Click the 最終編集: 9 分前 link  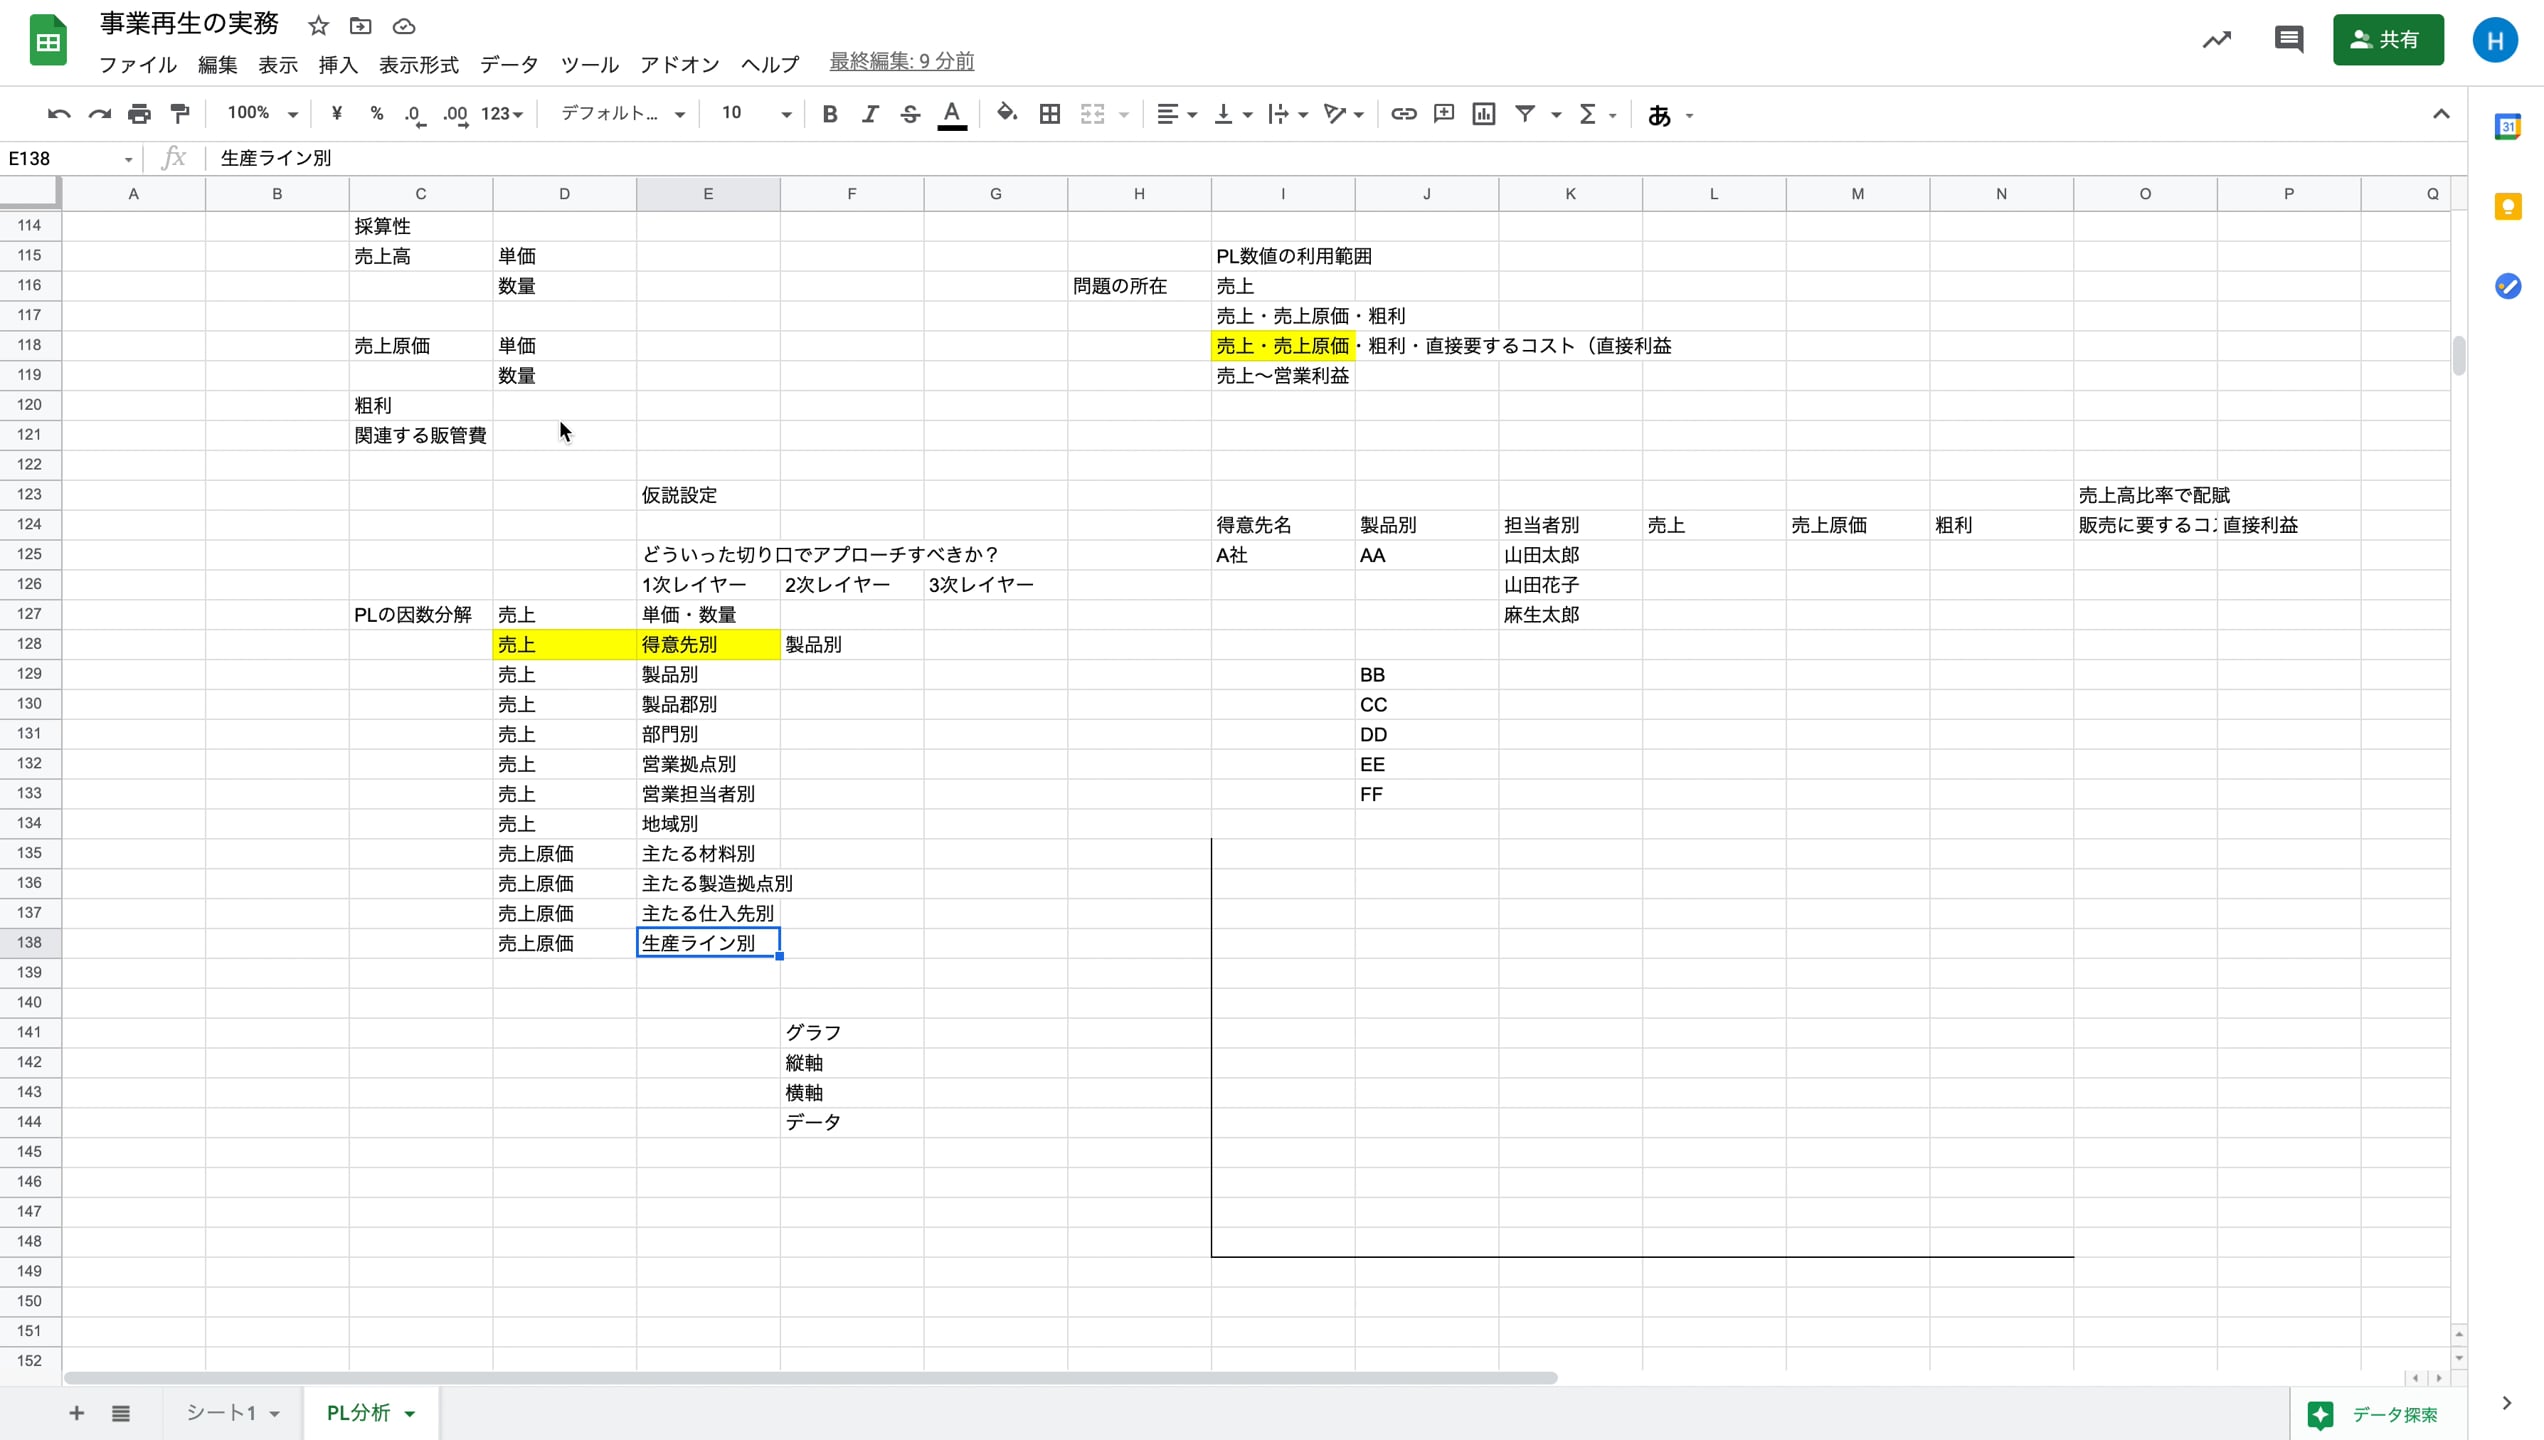900,61
